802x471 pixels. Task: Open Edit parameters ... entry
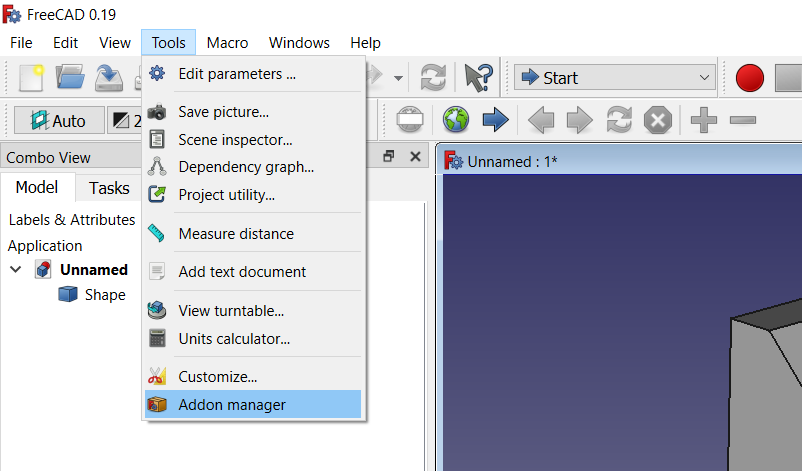coord(253,74)
